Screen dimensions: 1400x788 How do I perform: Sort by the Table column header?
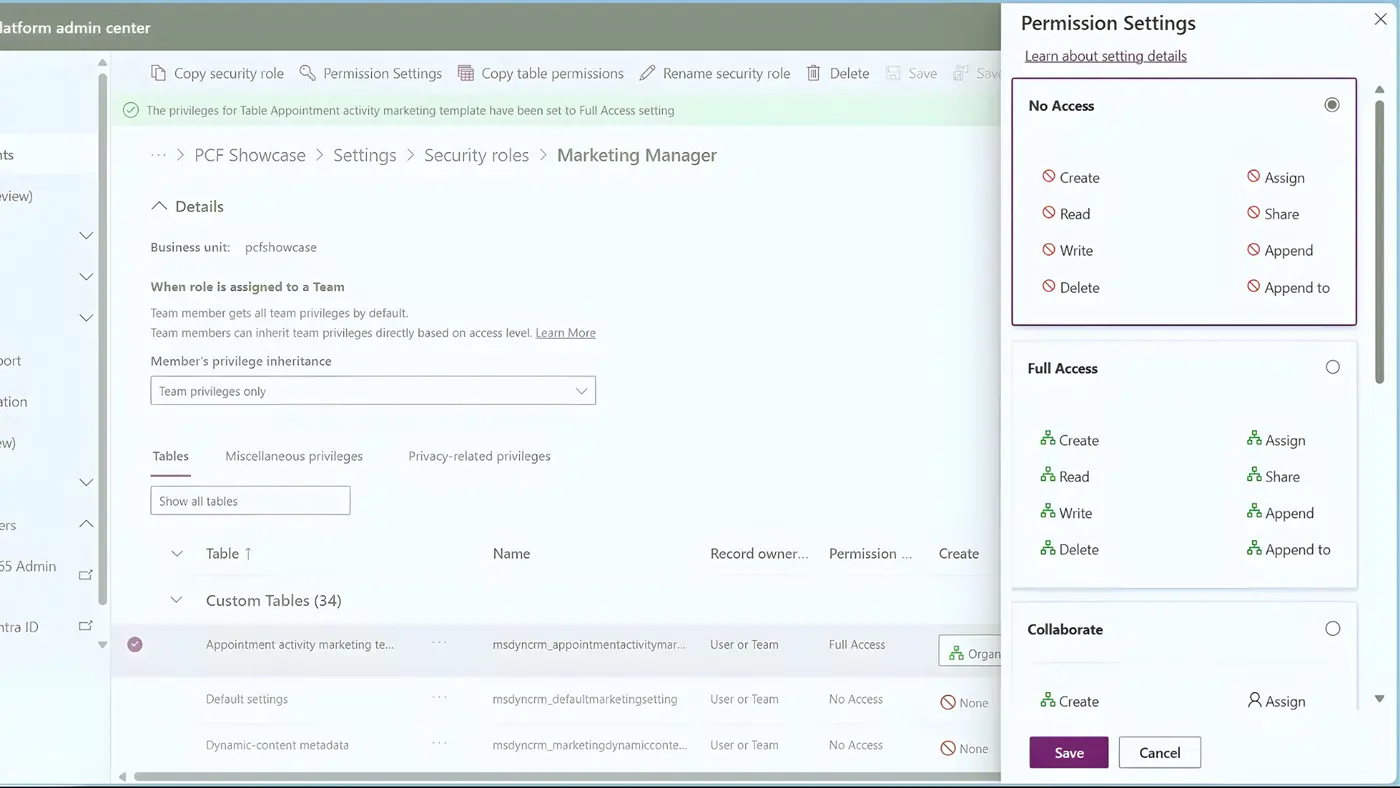click(x=229, y=553)
